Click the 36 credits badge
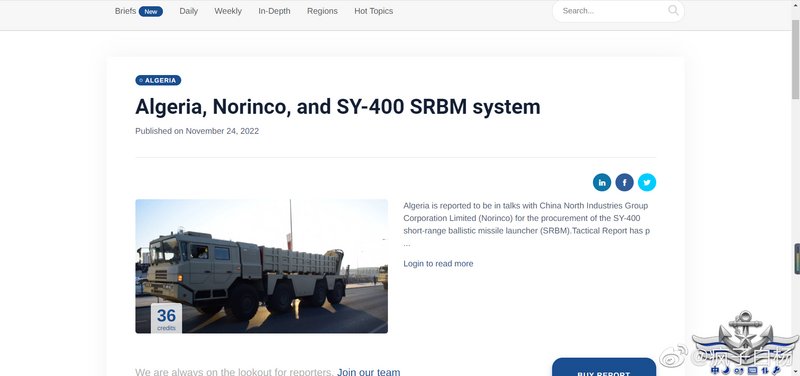800x376 pixels. [166, 318]
